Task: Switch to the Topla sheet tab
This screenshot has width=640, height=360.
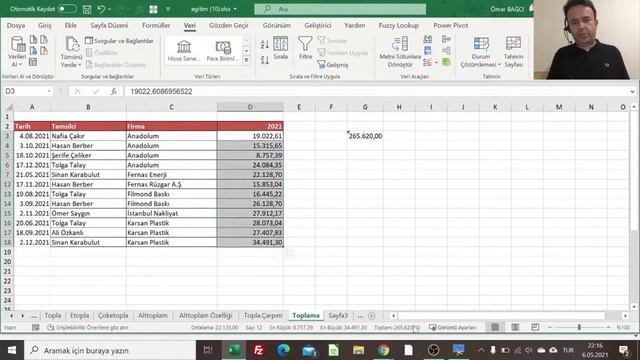Action: [x=53, y=316]
